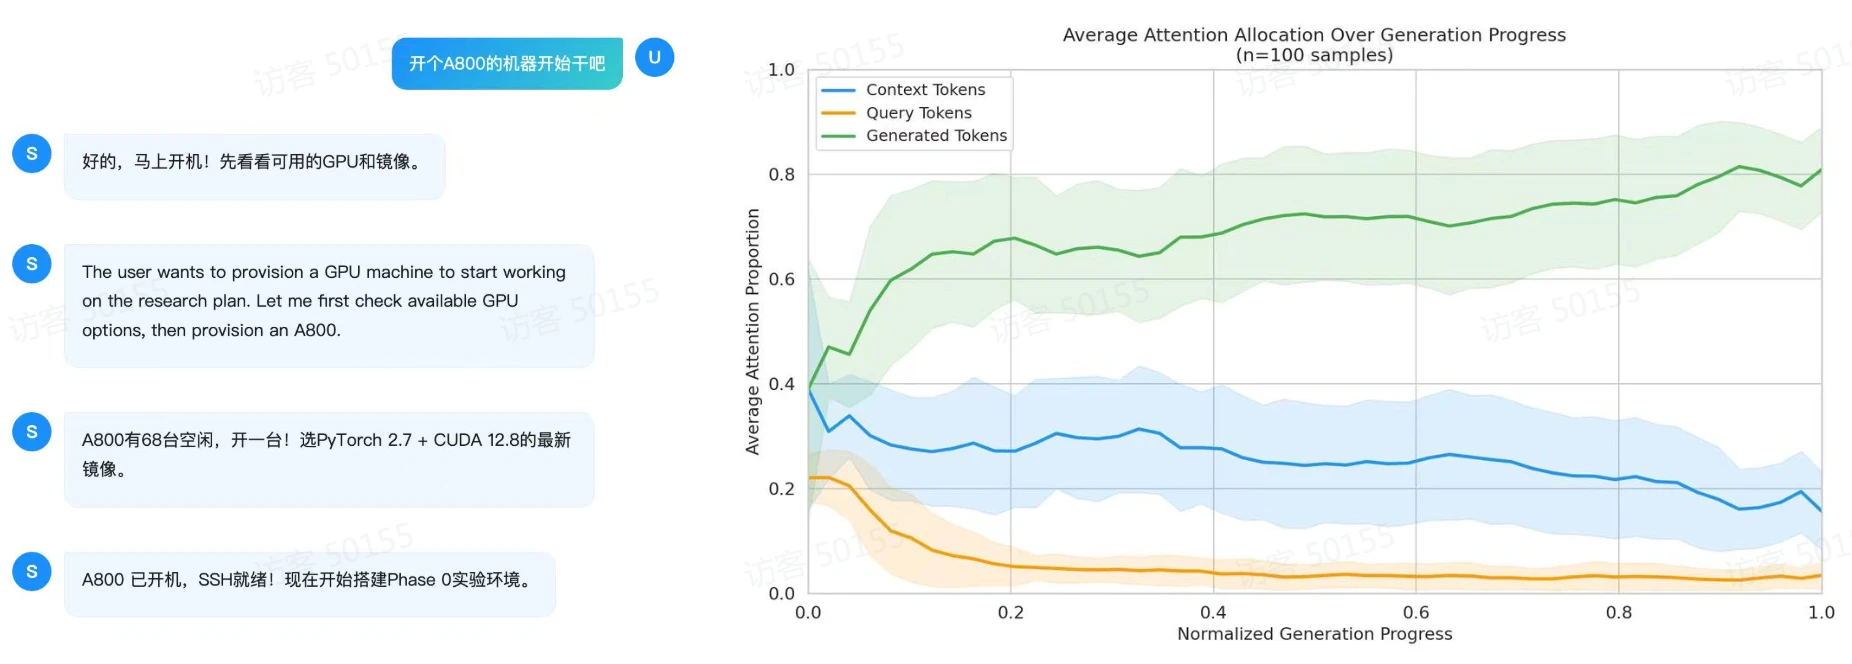1852x664 pixels.
Task: Click the chart title Average Attention Allocation
Action: tap(1314, 35)
